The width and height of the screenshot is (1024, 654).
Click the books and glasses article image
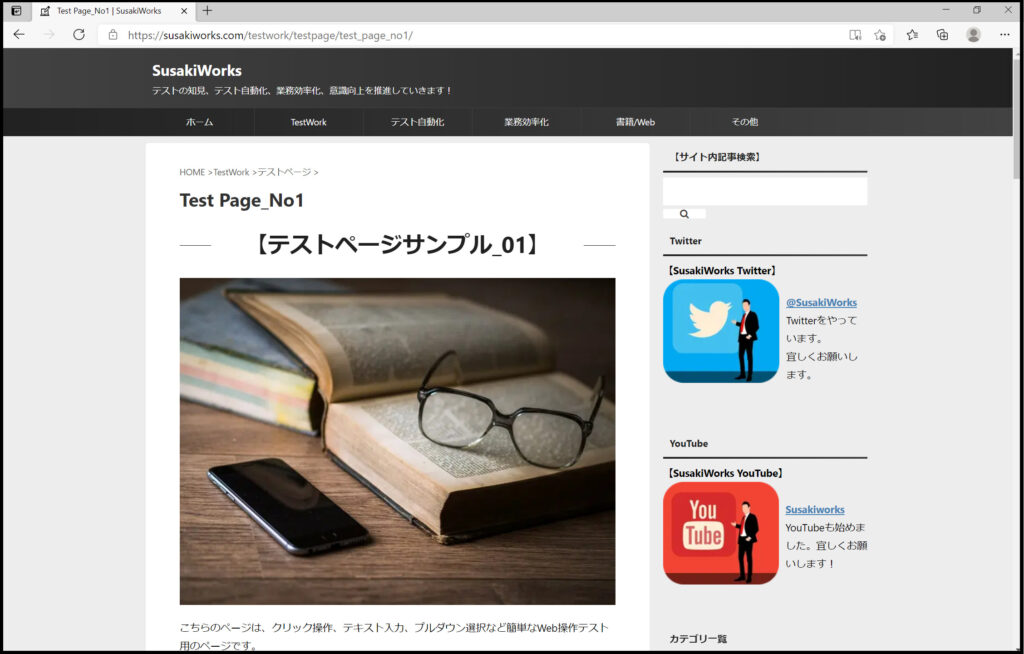pos(397,441)
